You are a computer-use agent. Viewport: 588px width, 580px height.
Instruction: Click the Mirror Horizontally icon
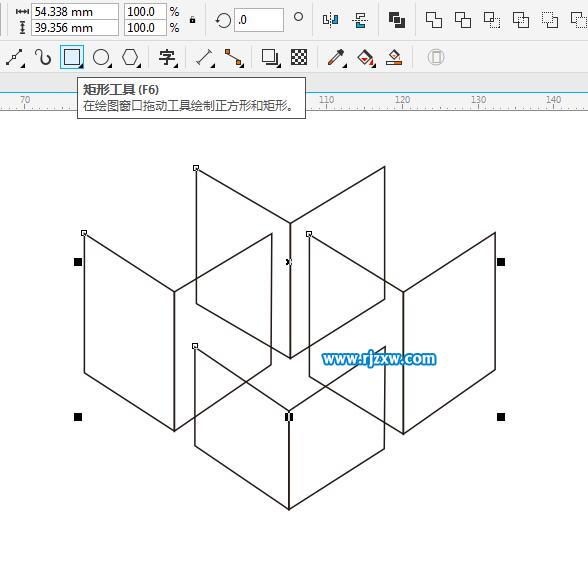coord(330,19)
